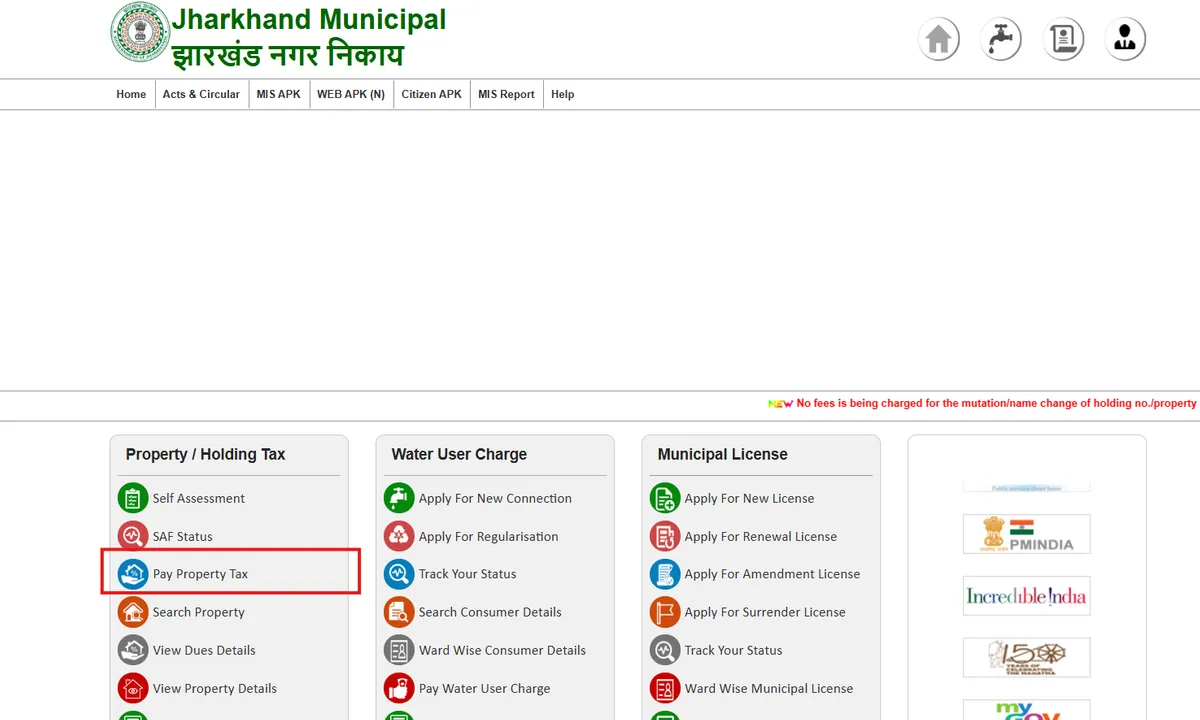
Task: Click the home icon in header
Action: (x=938, y=40)
